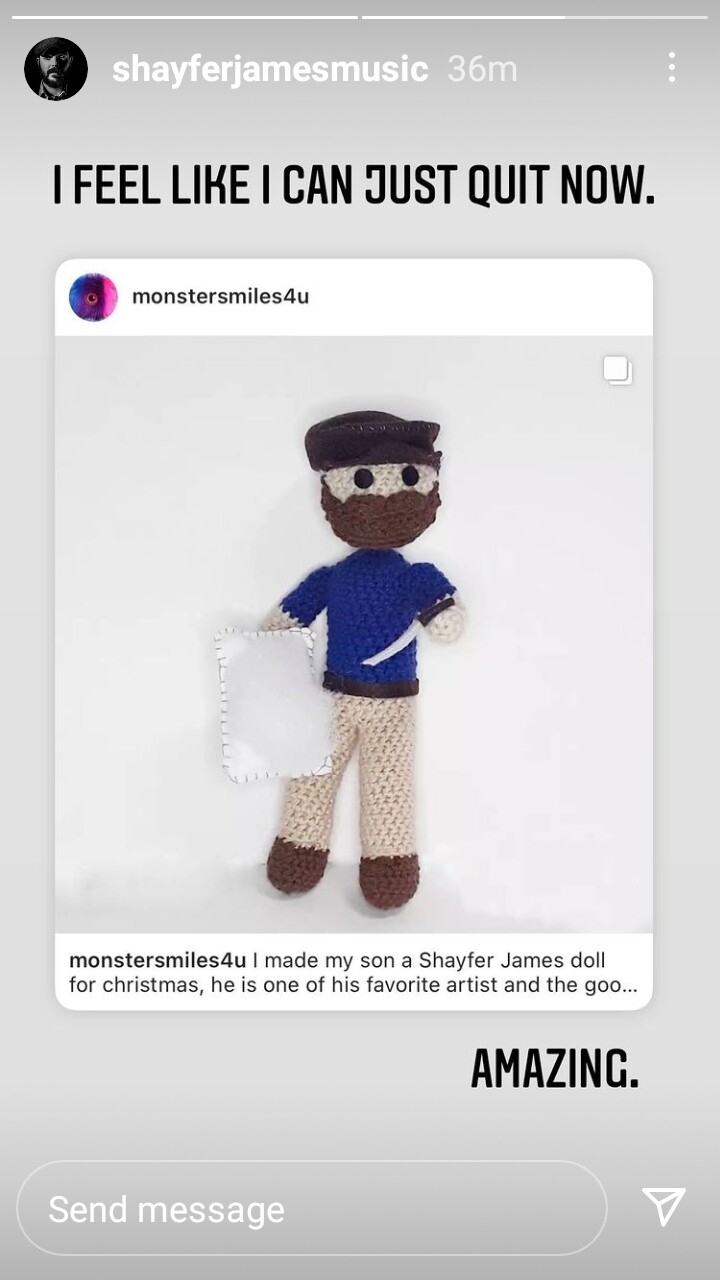Tap the AMAZING. text sticker
Image resolution: width=720 pixels, height=1280 pixels.
pyautogui.click(x=554, y=1069)
